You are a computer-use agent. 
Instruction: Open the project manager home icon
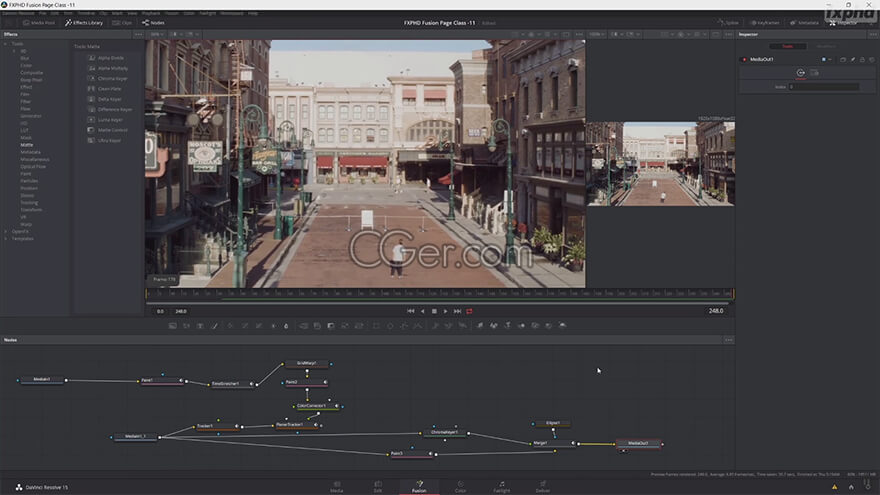pos(851,487)
